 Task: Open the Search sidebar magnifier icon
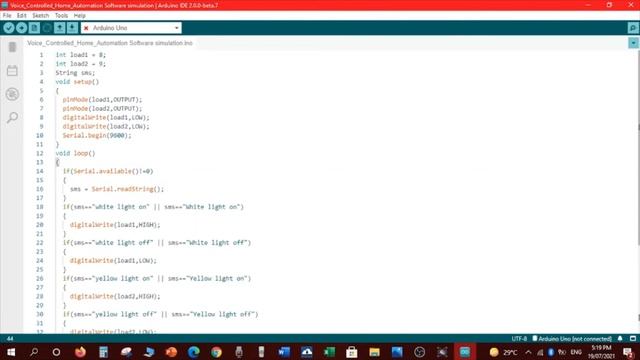pos(12,118)
